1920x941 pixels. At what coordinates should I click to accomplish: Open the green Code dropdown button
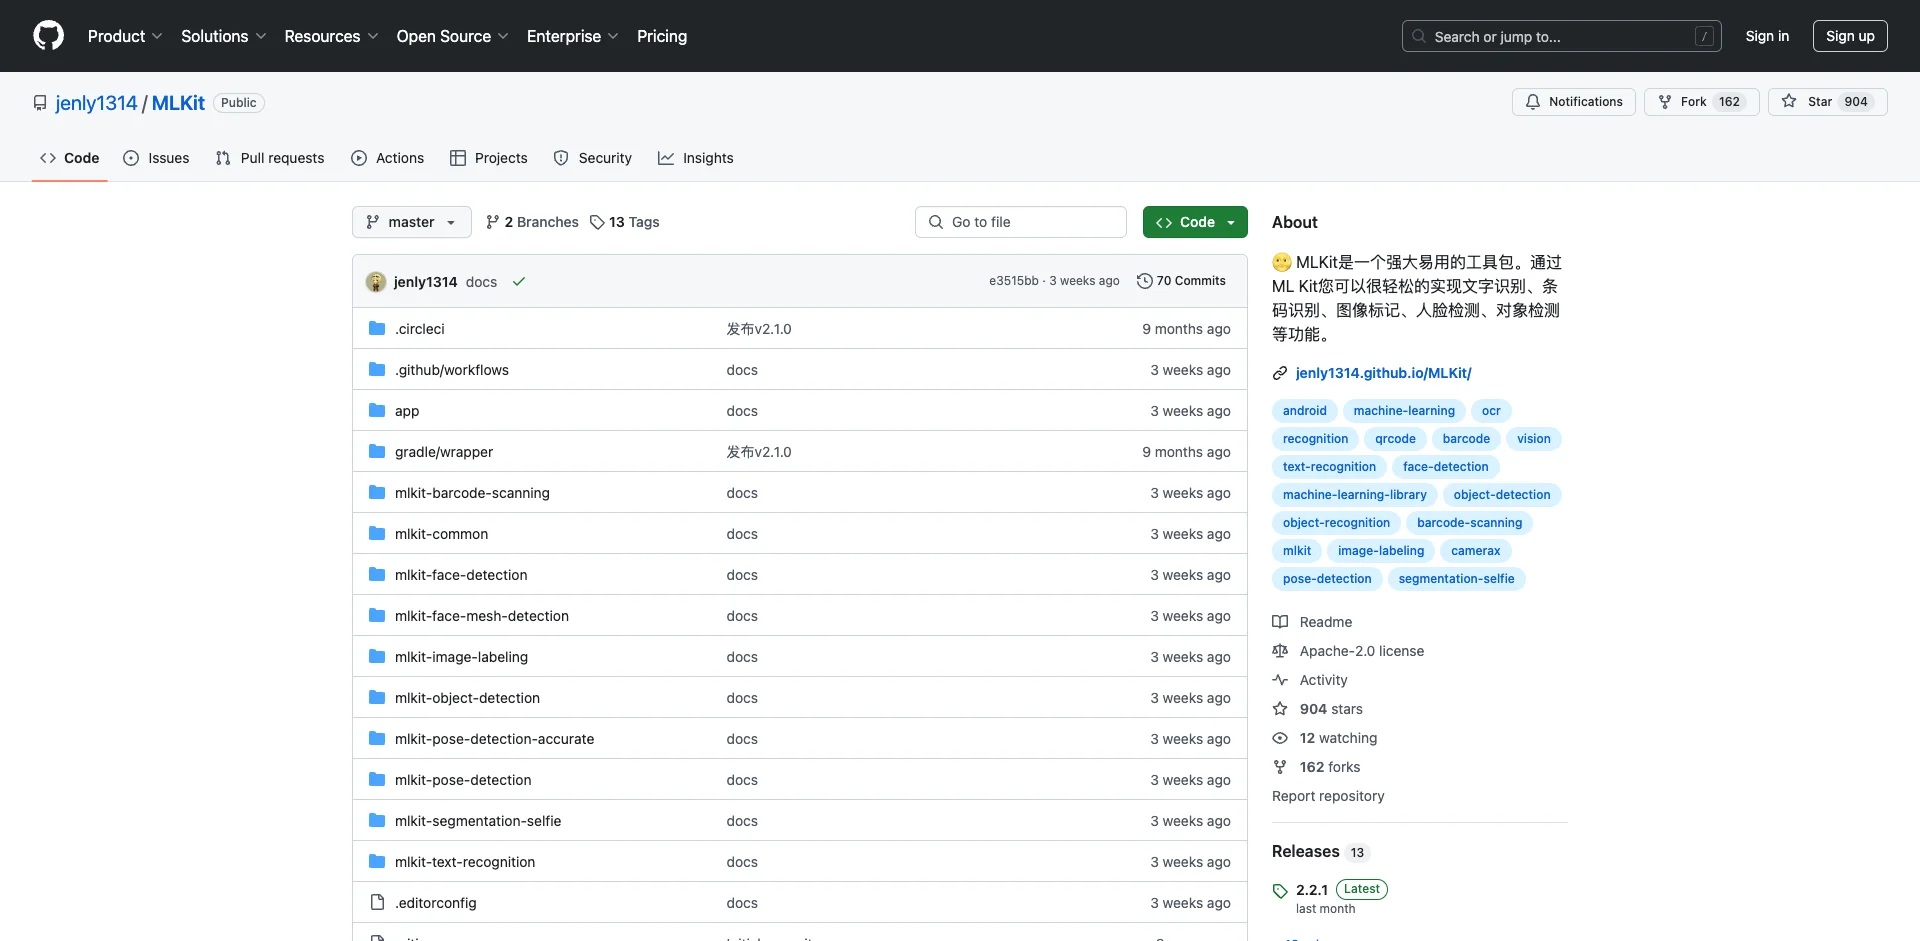pos(1195,222)
